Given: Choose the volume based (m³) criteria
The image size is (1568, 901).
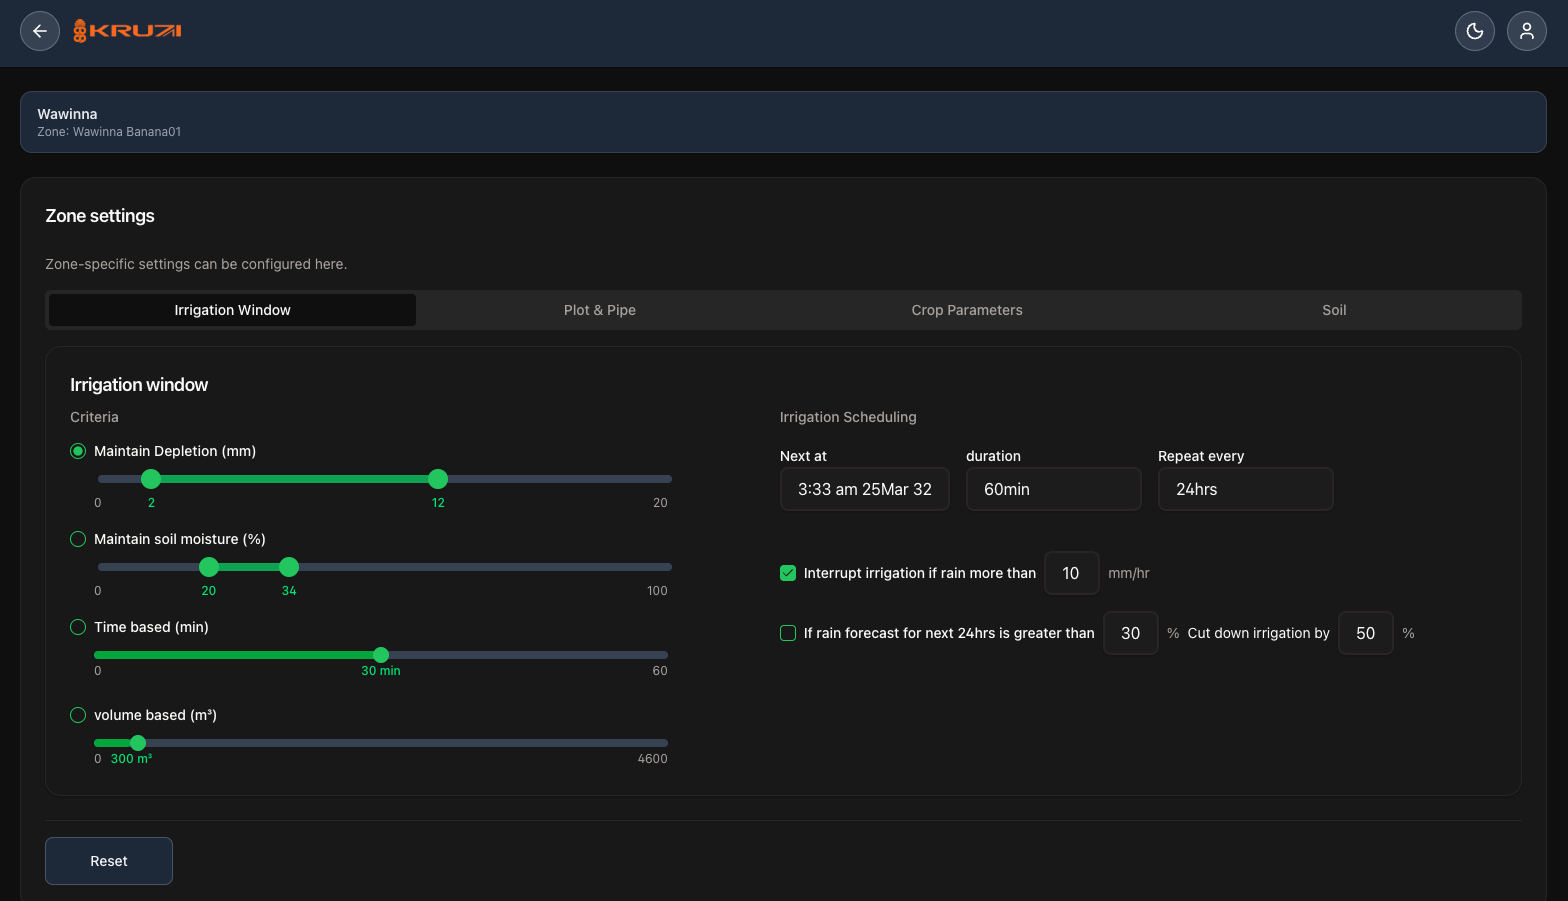Looking at the screenshot, I should pos(78,715).
